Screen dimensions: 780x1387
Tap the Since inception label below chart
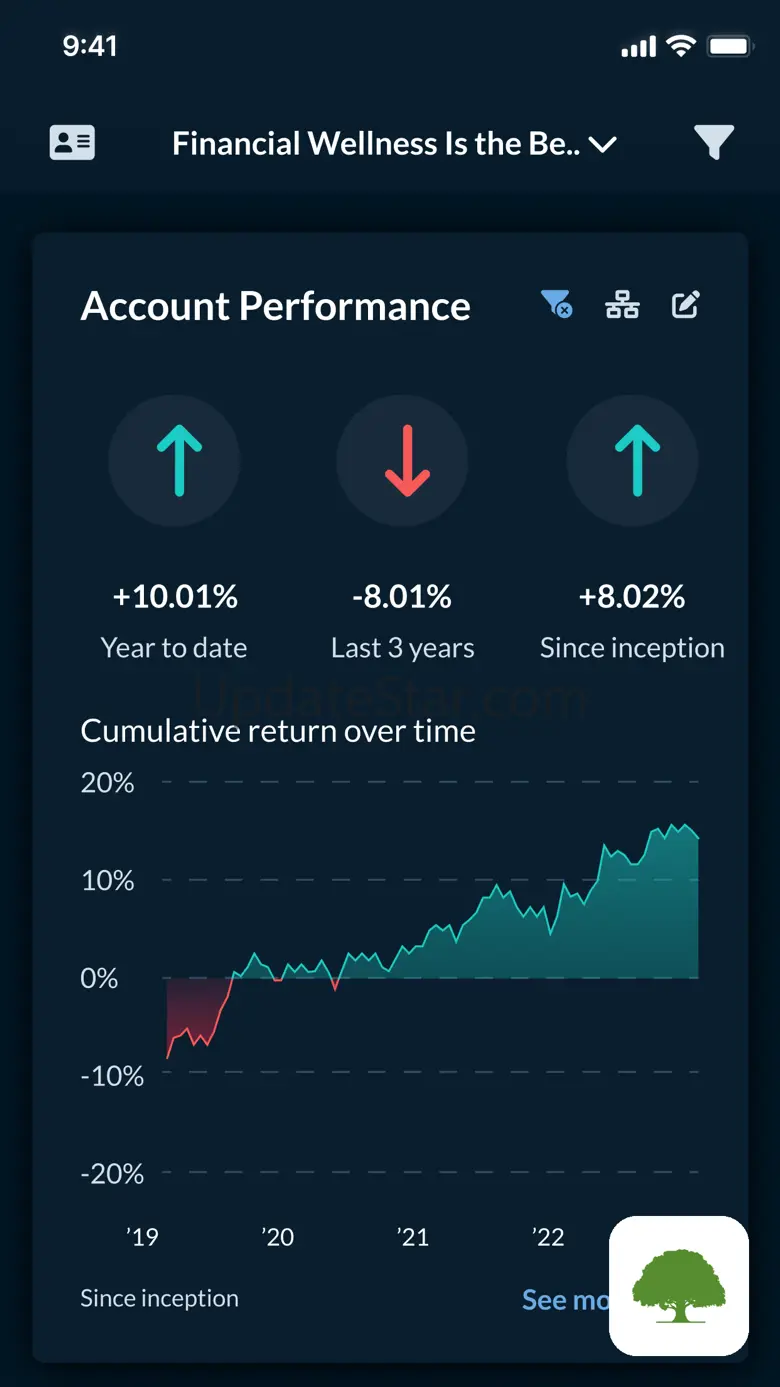159,1298
